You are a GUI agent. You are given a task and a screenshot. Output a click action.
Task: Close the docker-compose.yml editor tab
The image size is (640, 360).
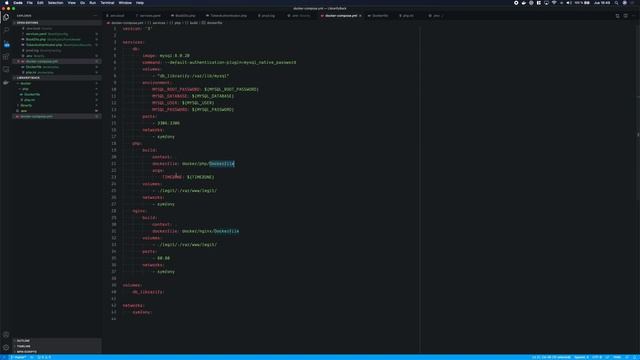point(360,16)
